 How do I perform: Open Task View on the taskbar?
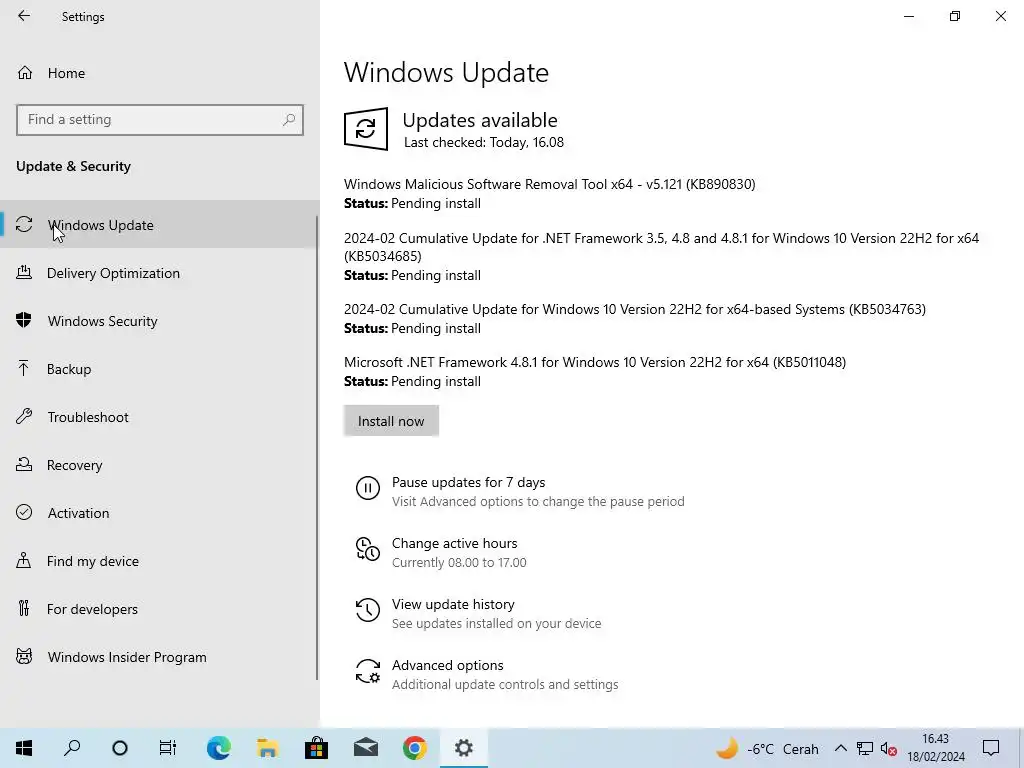point(168,748)
